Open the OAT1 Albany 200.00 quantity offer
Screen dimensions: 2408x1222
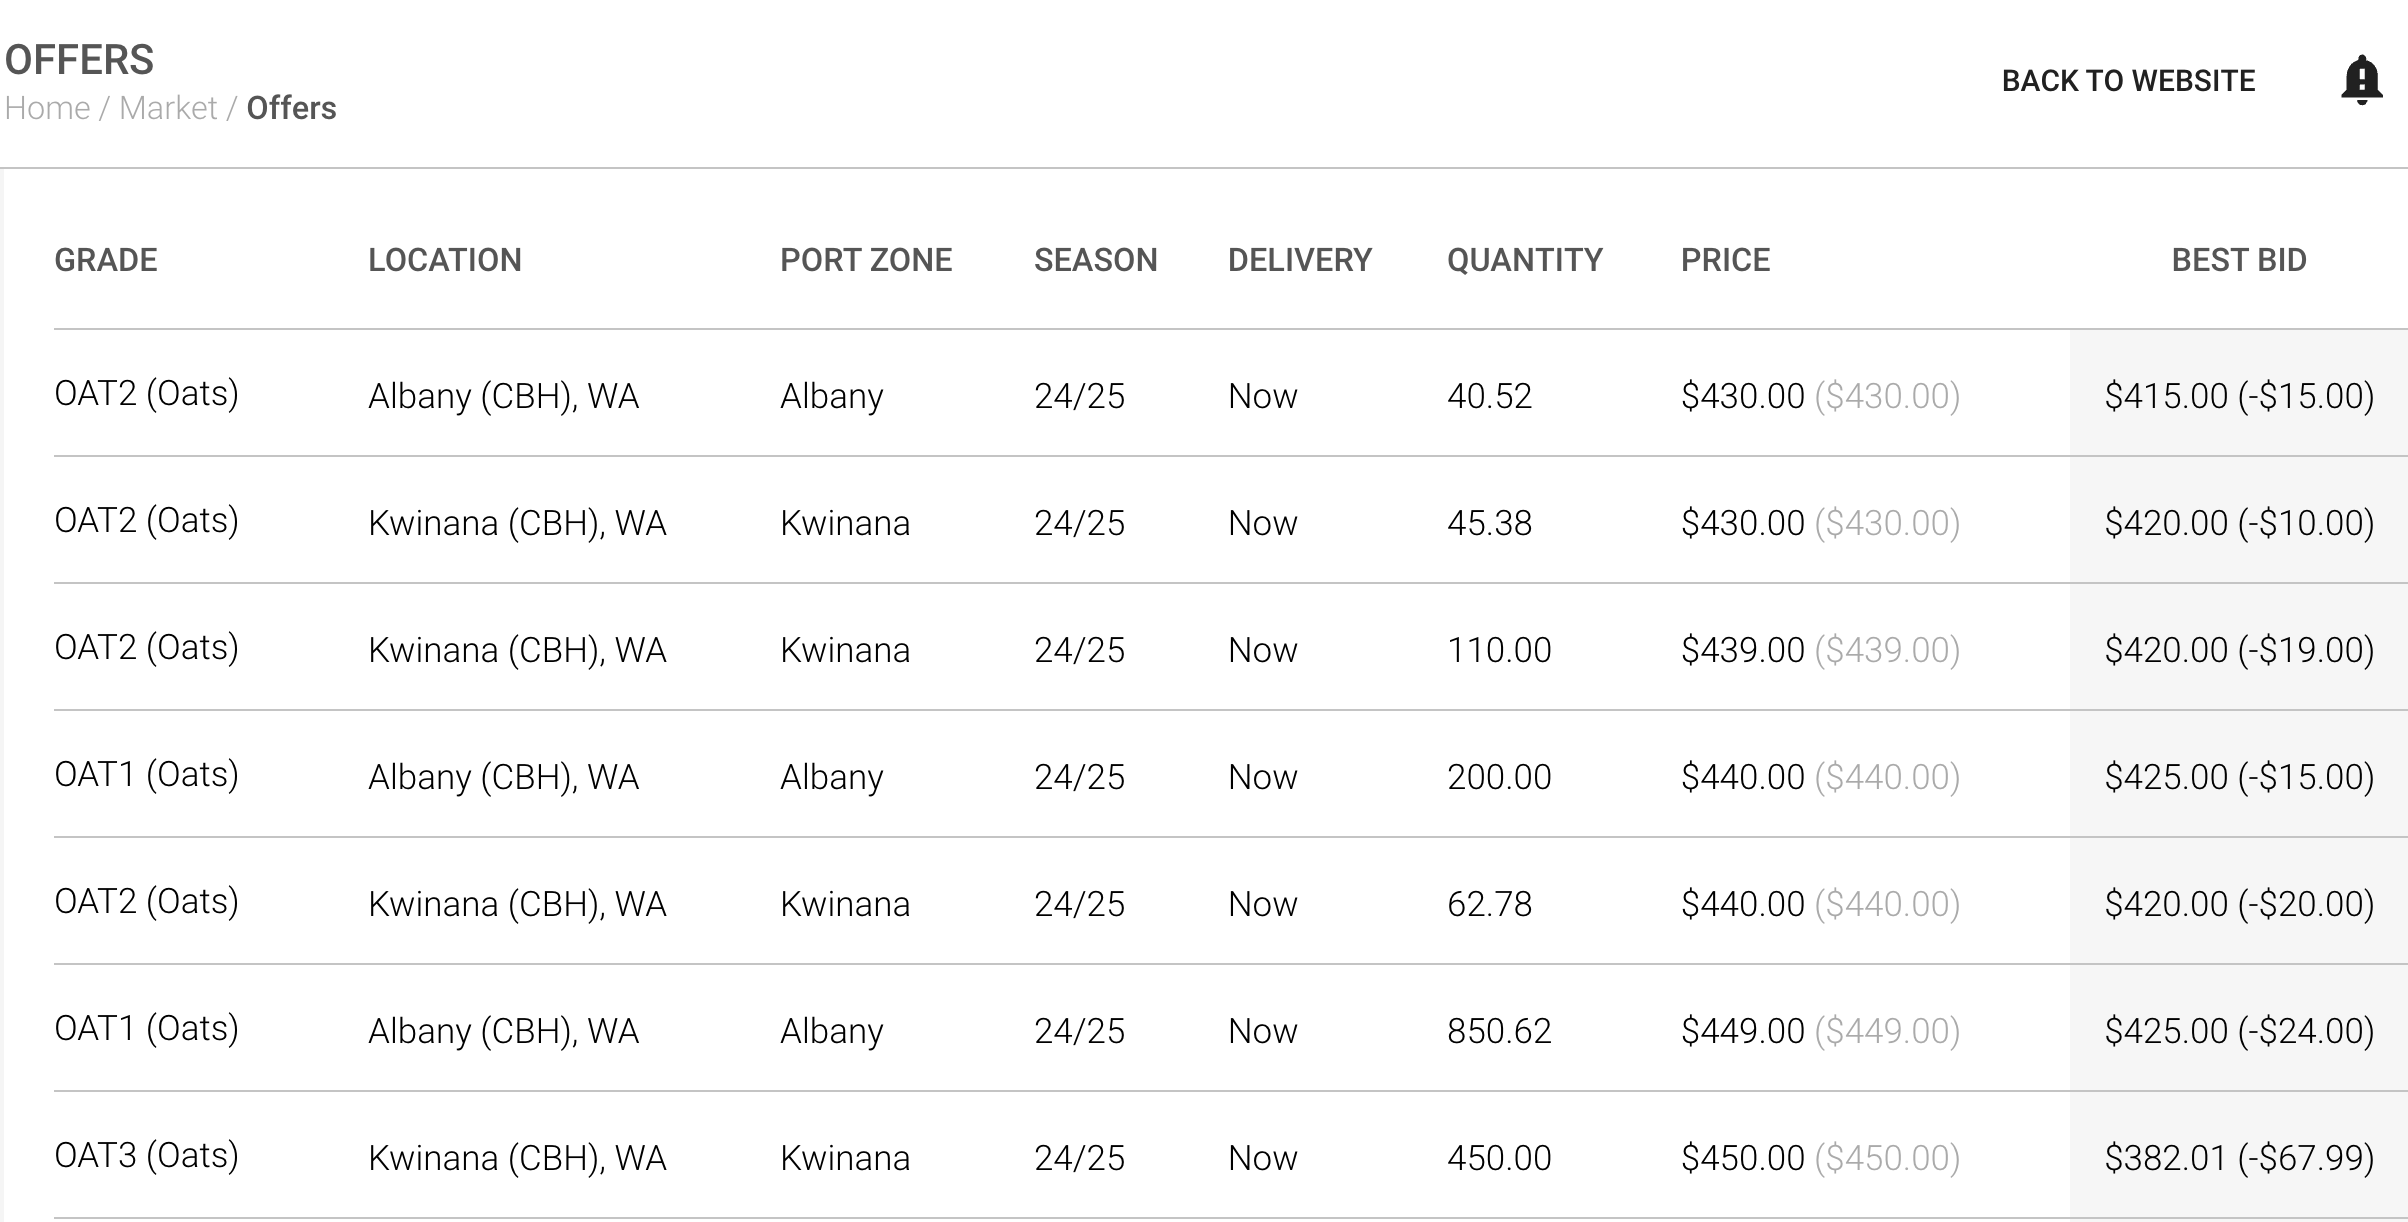(x=700, y=776)
